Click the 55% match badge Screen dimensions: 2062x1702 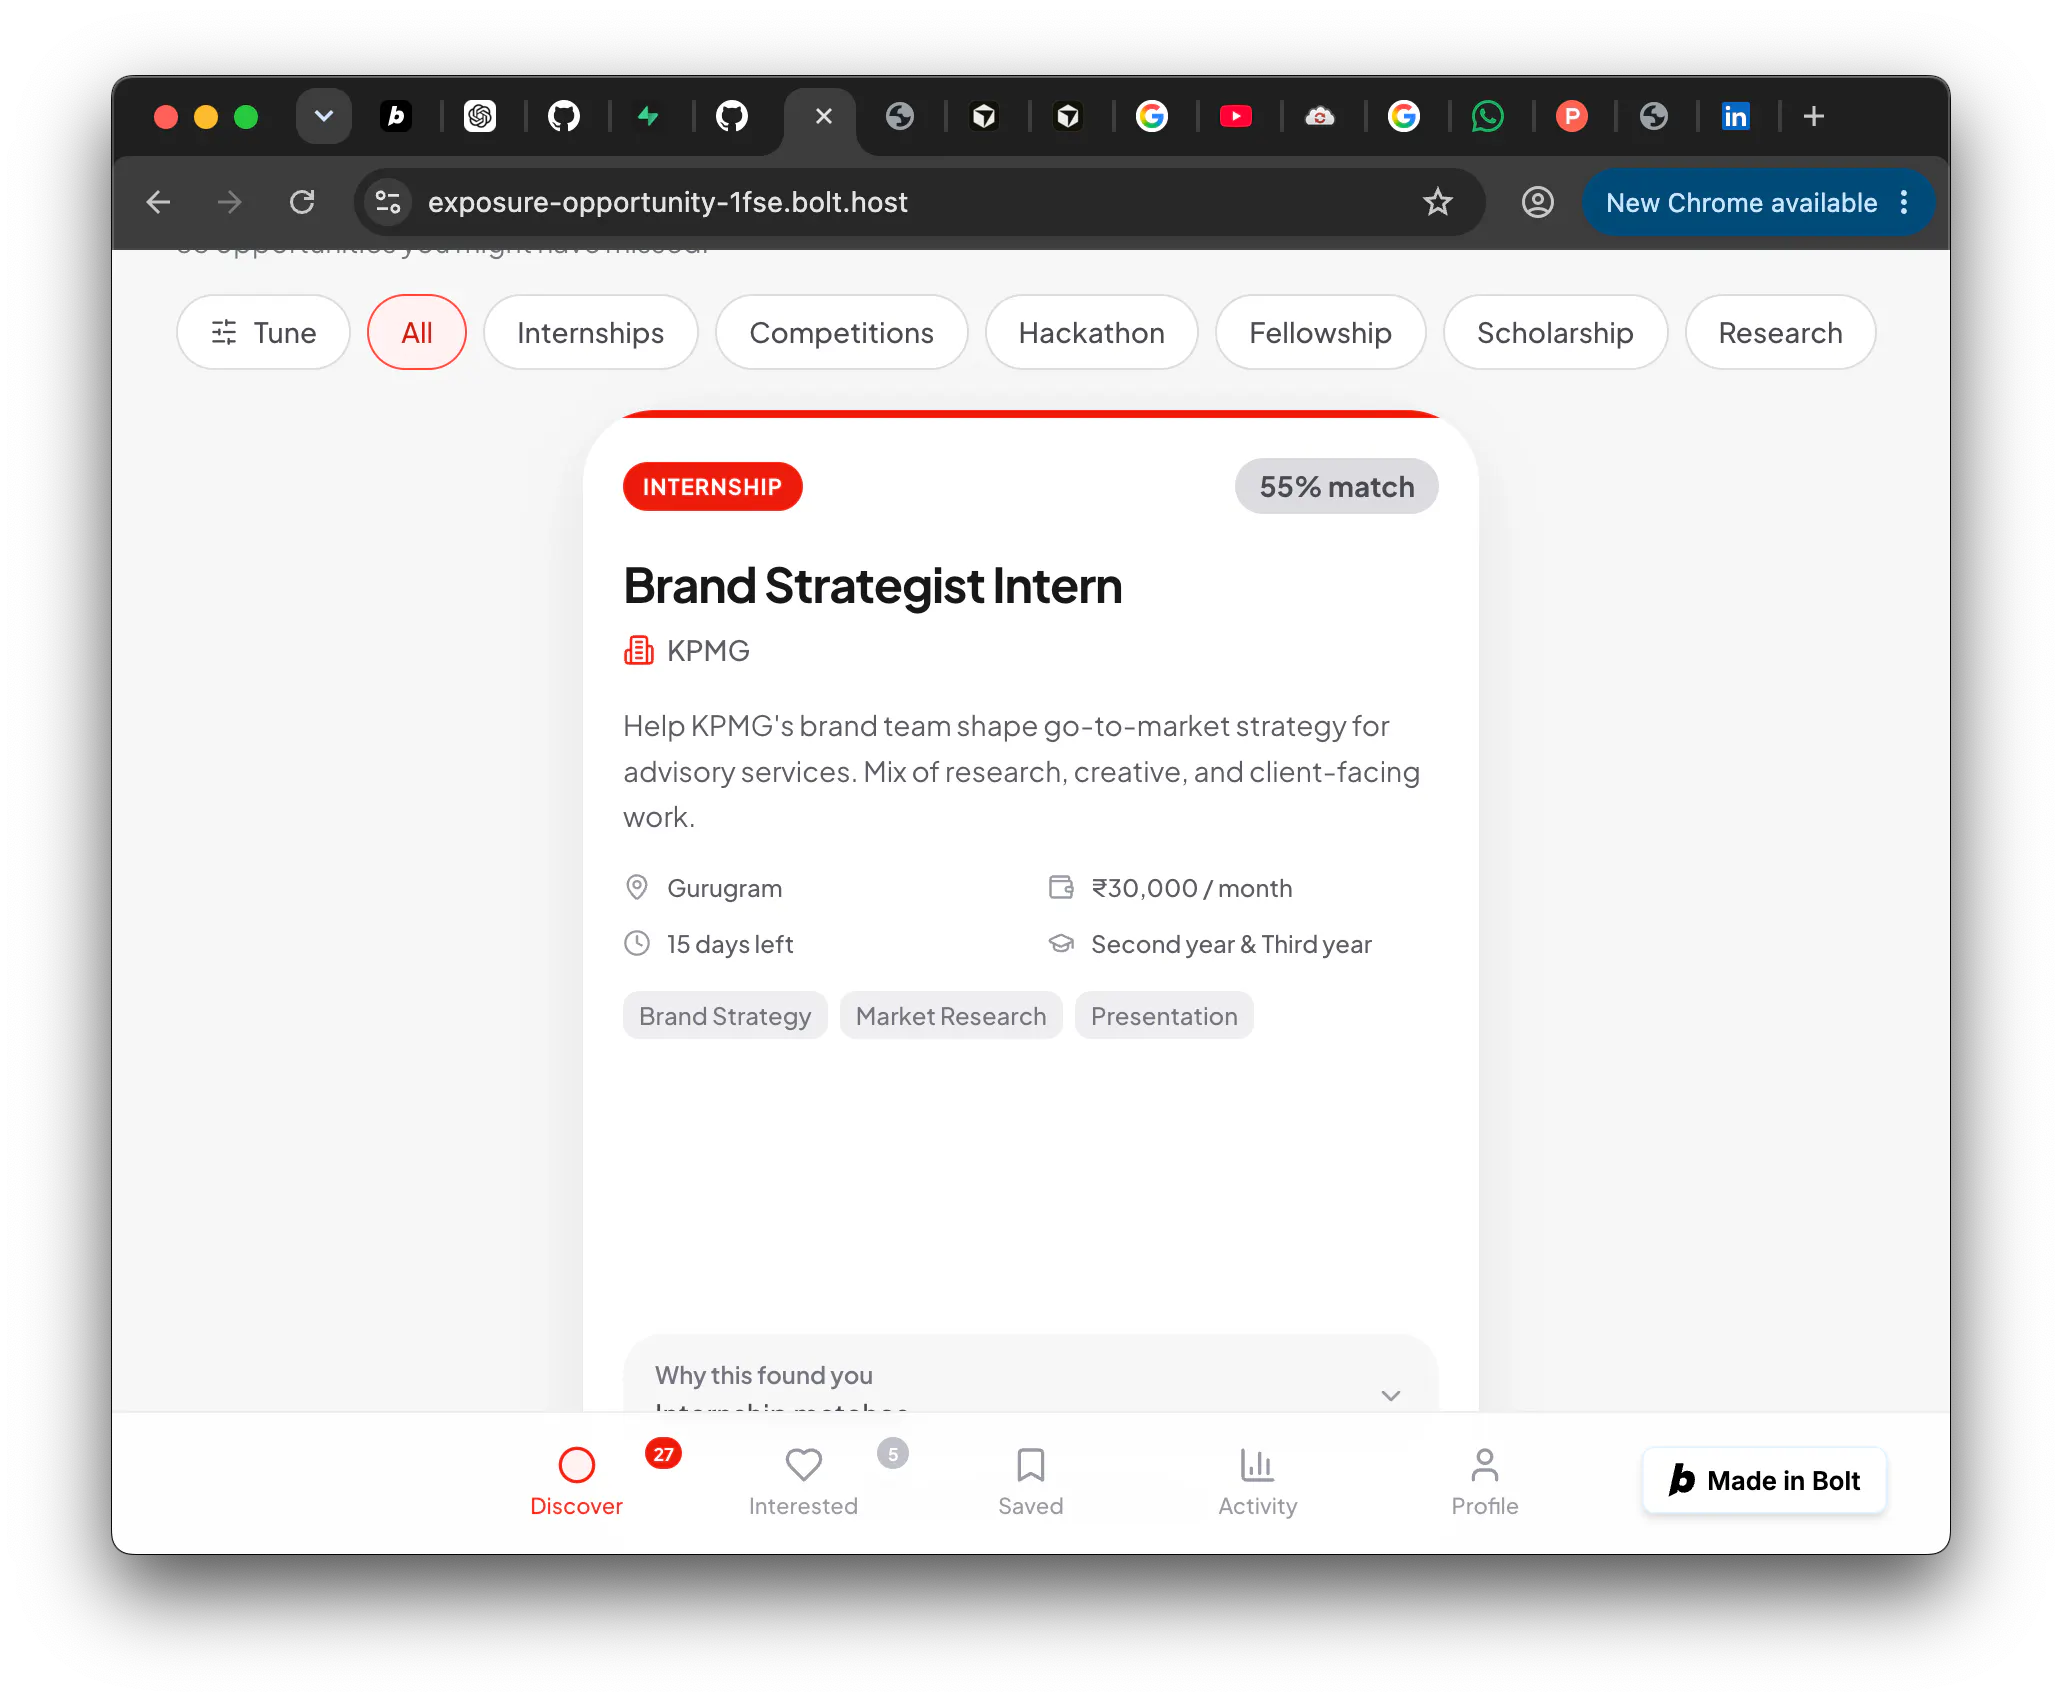point(1337,487)
